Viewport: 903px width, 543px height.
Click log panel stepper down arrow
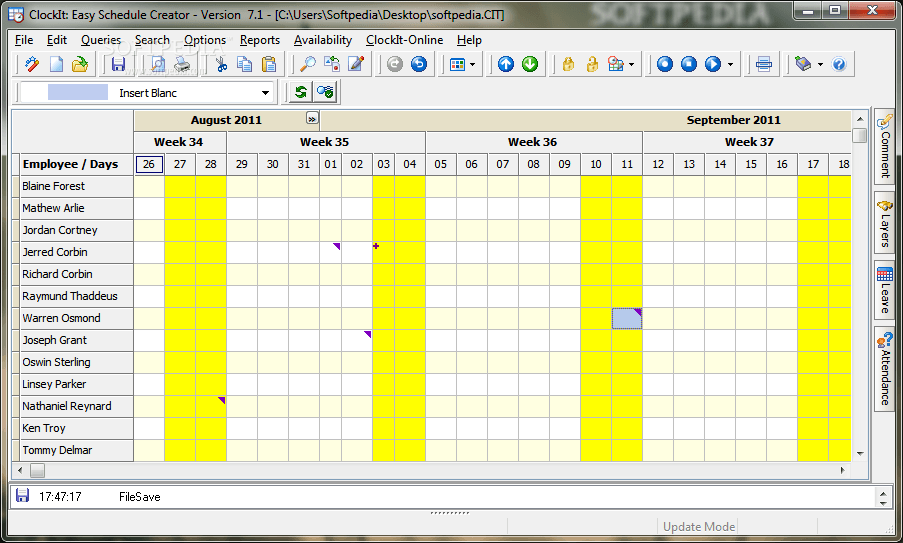click(x=883, y=503)
